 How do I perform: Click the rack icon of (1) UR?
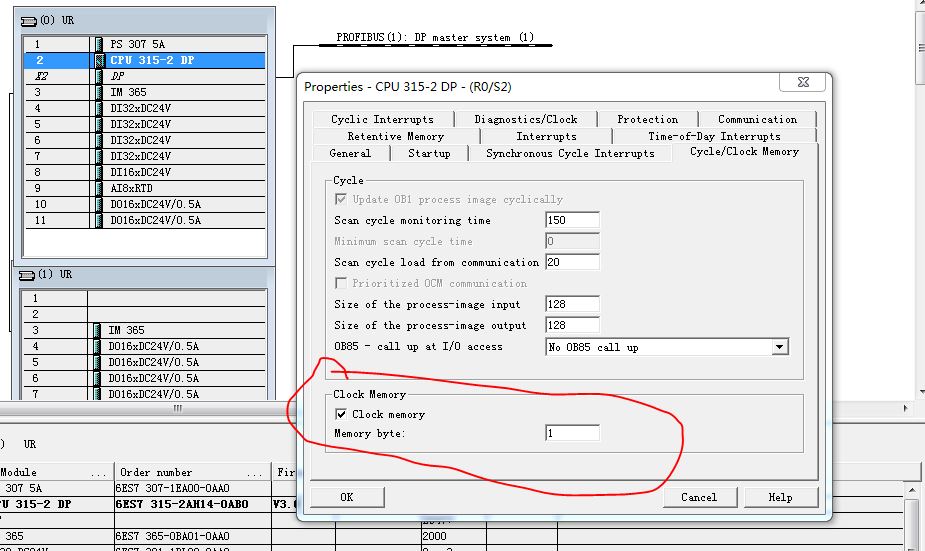pyautogui.click(x=27, y=275)
